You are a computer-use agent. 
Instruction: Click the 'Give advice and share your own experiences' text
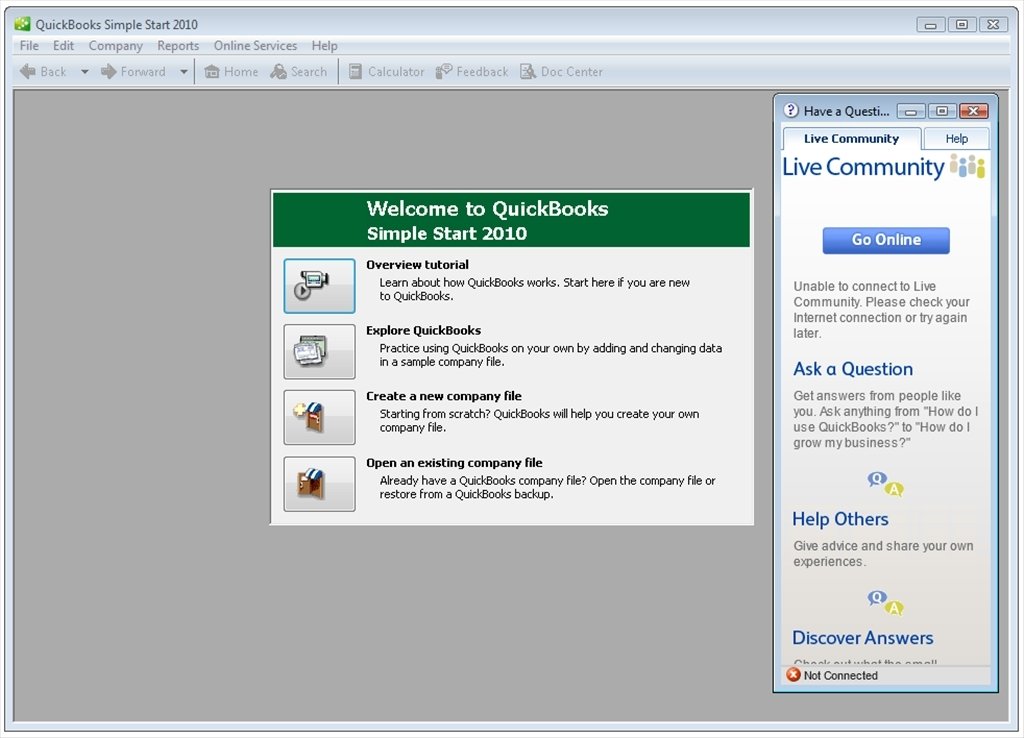coord(883,554)
